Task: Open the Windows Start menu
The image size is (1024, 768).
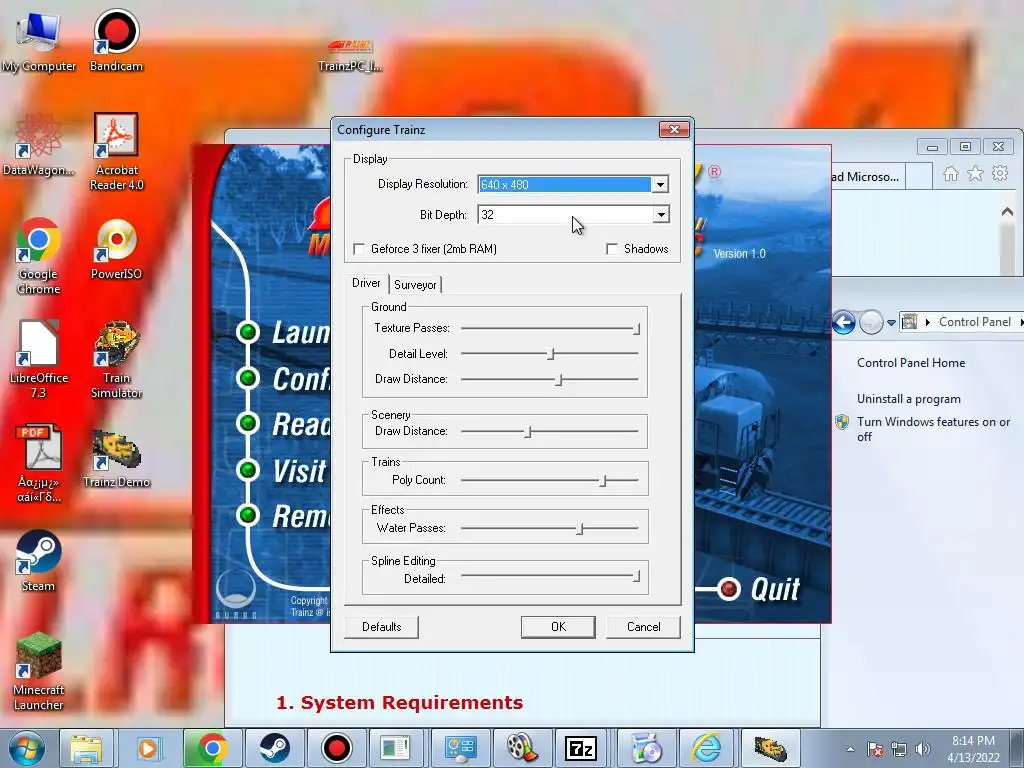Action: point(26,748)
